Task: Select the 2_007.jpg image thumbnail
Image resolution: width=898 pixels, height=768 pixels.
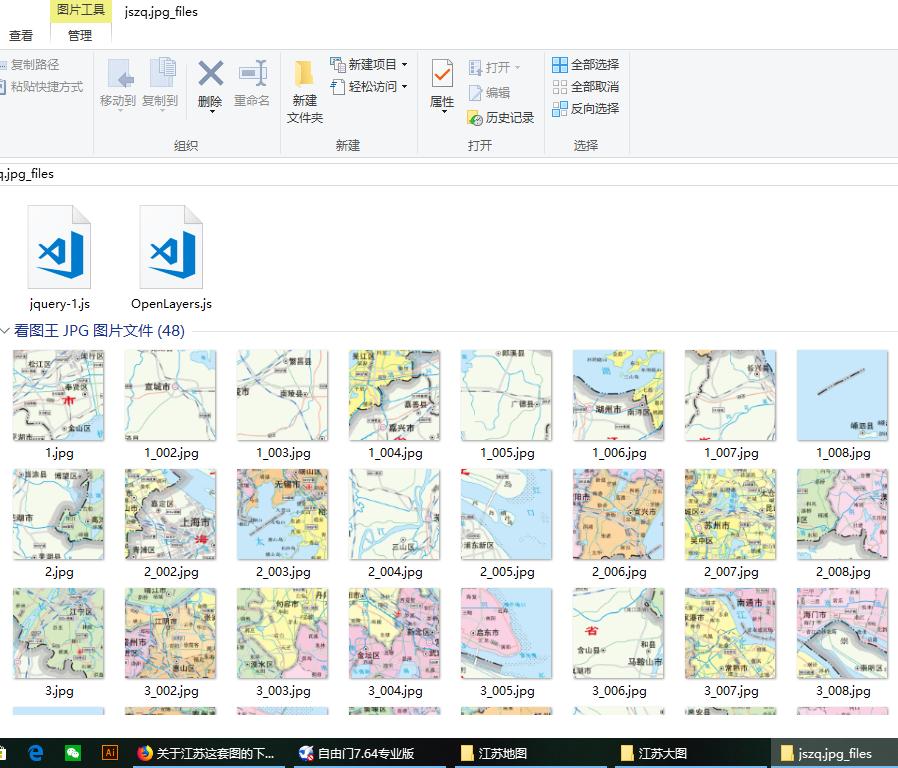Action: coord(730,514)
